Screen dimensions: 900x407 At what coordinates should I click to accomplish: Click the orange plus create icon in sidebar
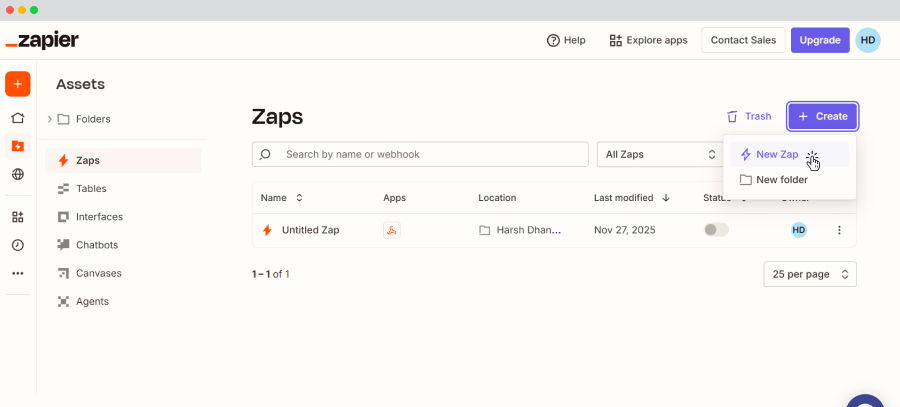click(17, 84)
